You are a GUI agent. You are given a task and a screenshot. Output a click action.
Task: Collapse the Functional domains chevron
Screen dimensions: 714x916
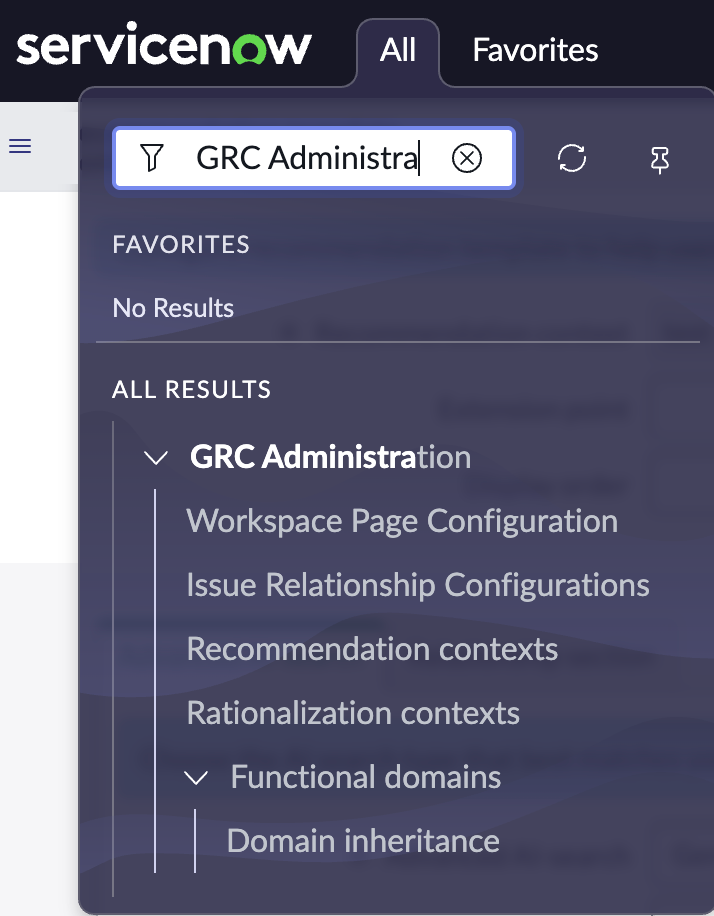tap(196, 778)
